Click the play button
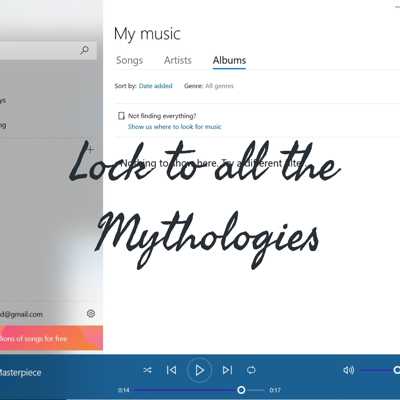 199,370
